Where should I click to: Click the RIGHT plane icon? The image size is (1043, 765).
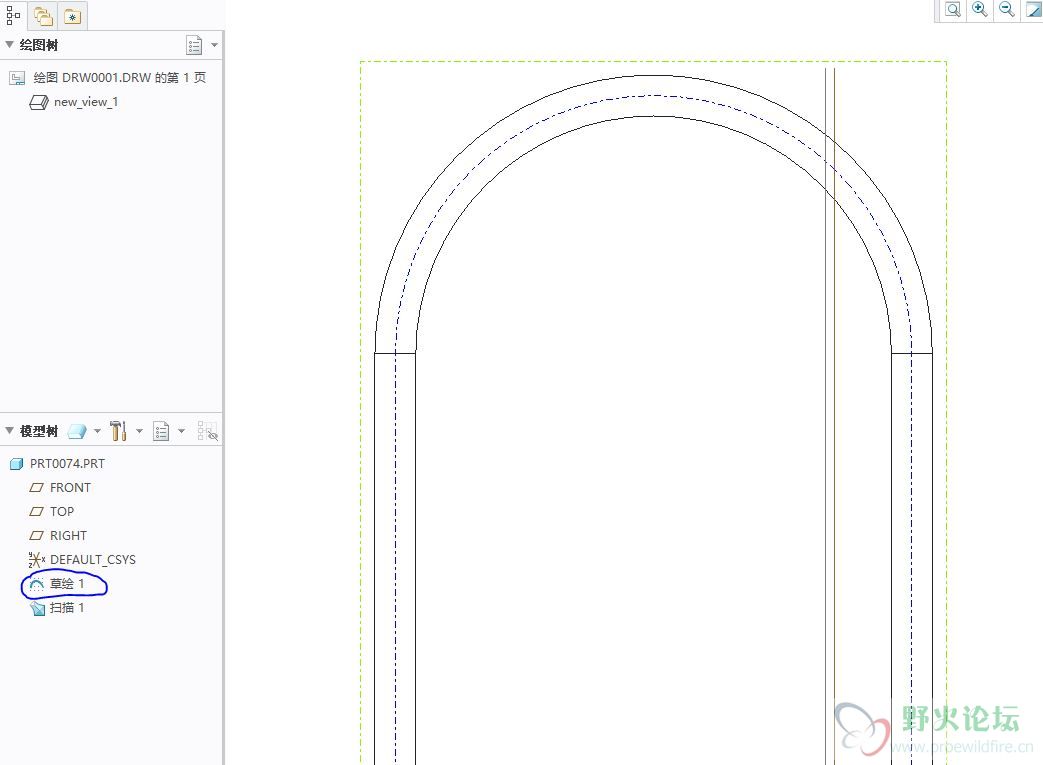click(37, 536)
